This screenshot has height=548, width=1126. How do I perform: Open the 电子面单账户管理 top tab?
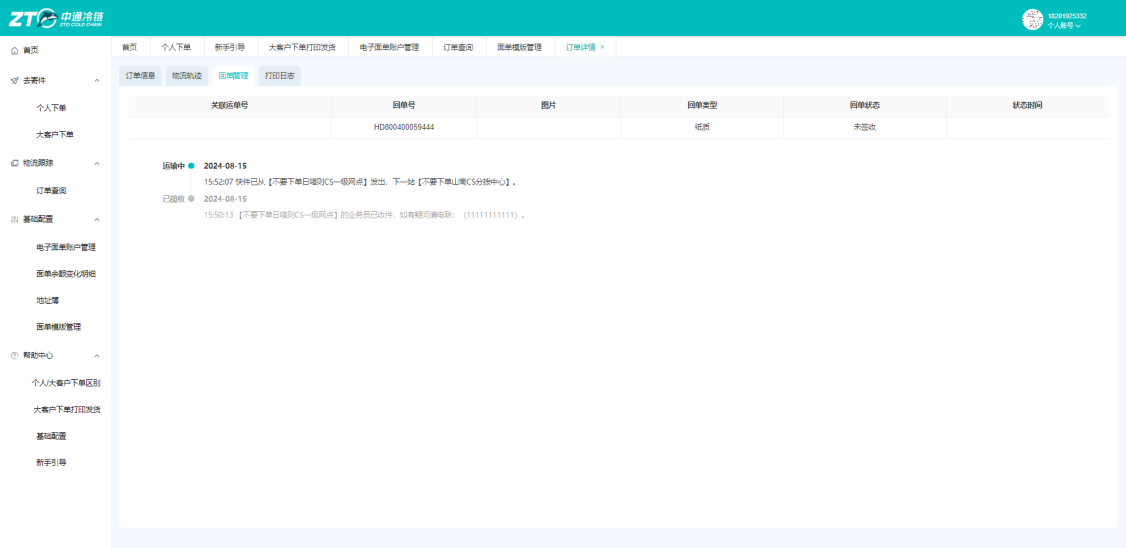pos(389,47)
